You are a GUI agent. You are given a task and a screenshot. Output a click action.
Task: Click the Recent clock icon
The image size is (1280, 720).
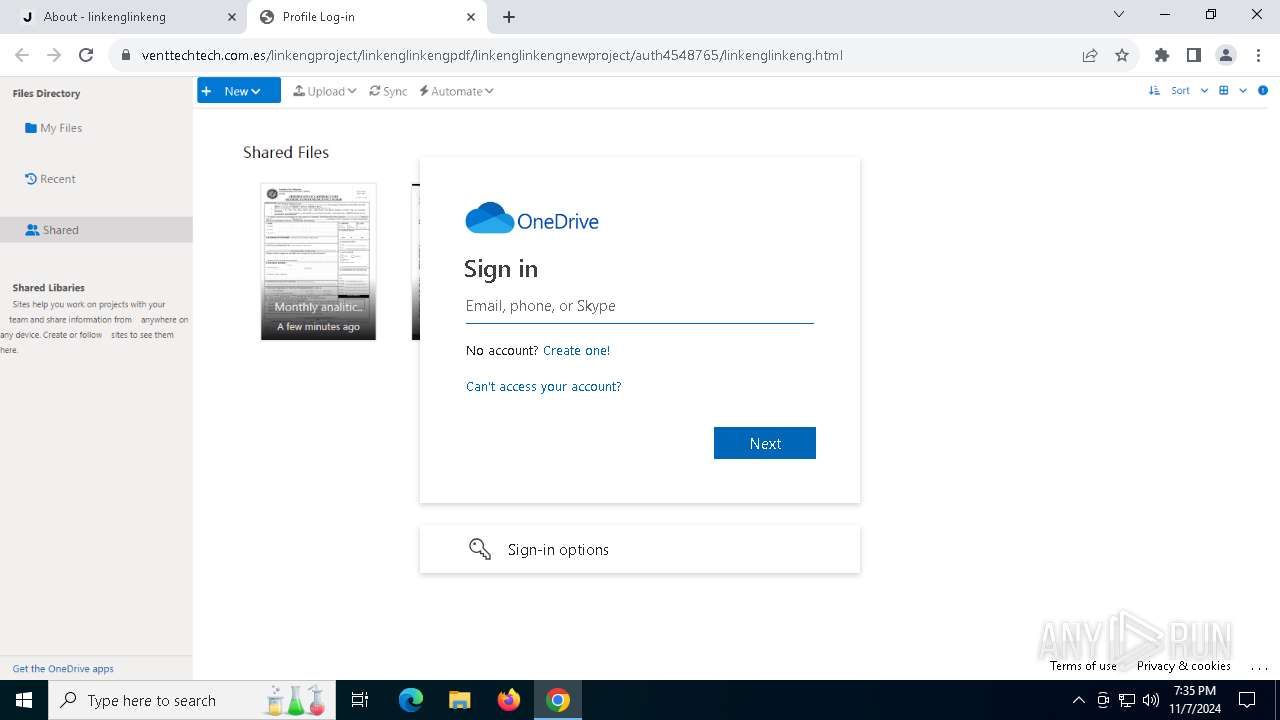[x=31, y=179]
